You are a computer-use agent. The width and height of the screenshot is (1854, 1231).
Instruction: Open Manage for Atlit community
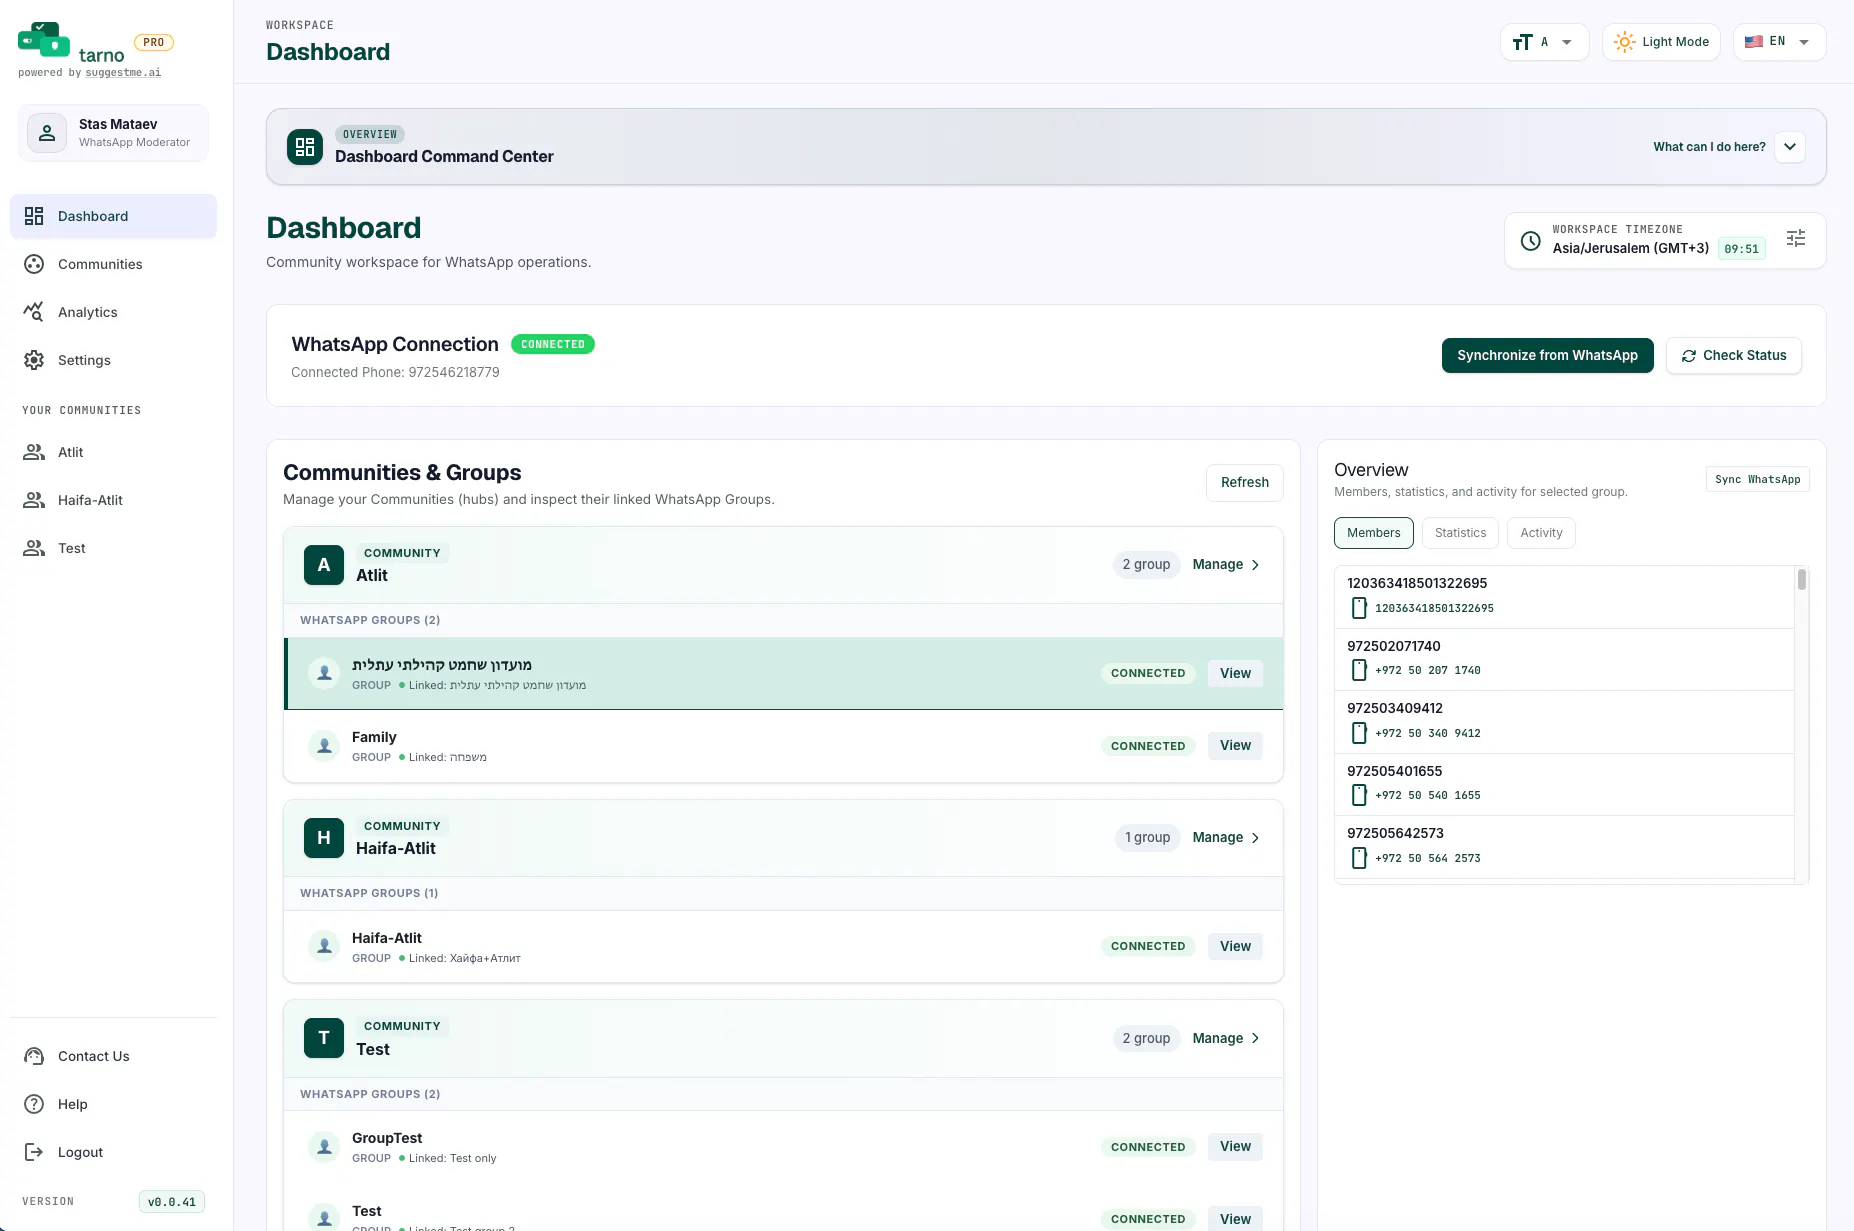tap(1226, 565)
